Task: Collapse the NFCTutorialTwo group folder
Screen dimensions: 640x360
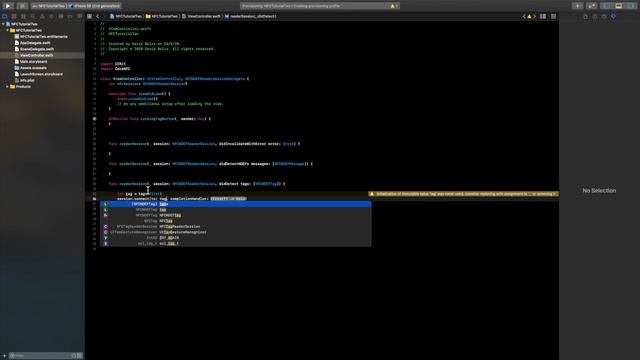Action: point(7,30)
